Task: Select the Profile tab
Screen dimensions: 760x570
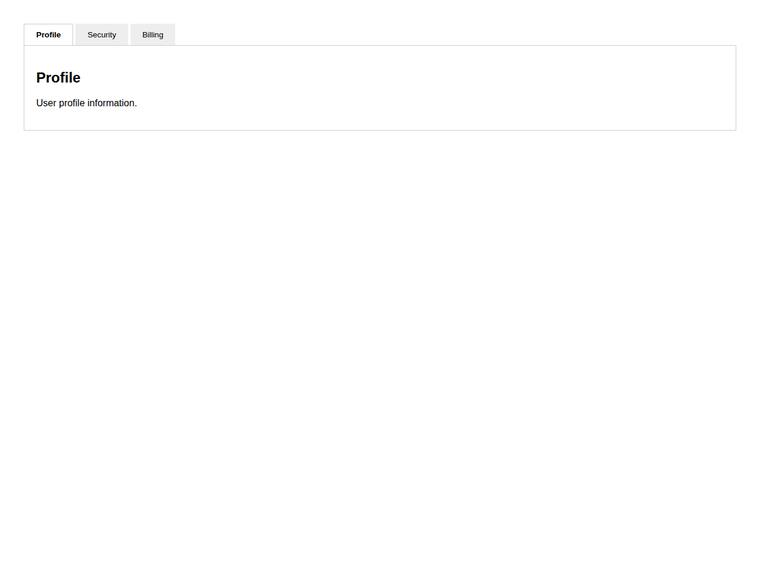Action: click(x=48, y=35)
